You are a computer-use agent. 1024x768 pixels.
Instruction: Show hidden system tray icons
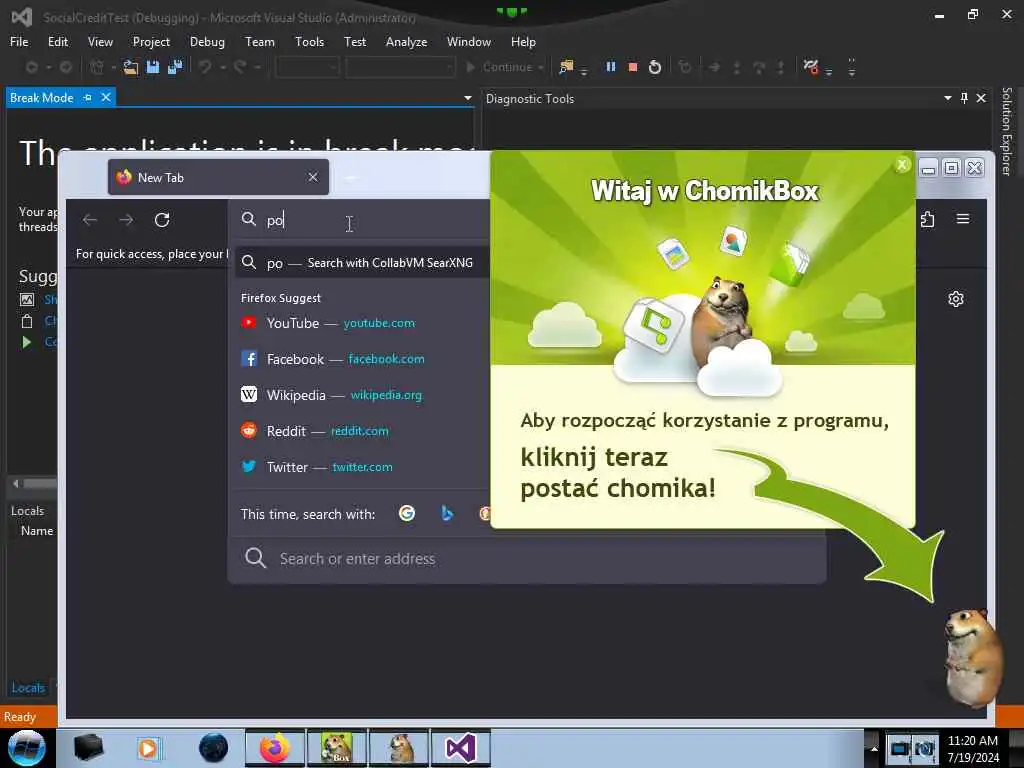874,748
